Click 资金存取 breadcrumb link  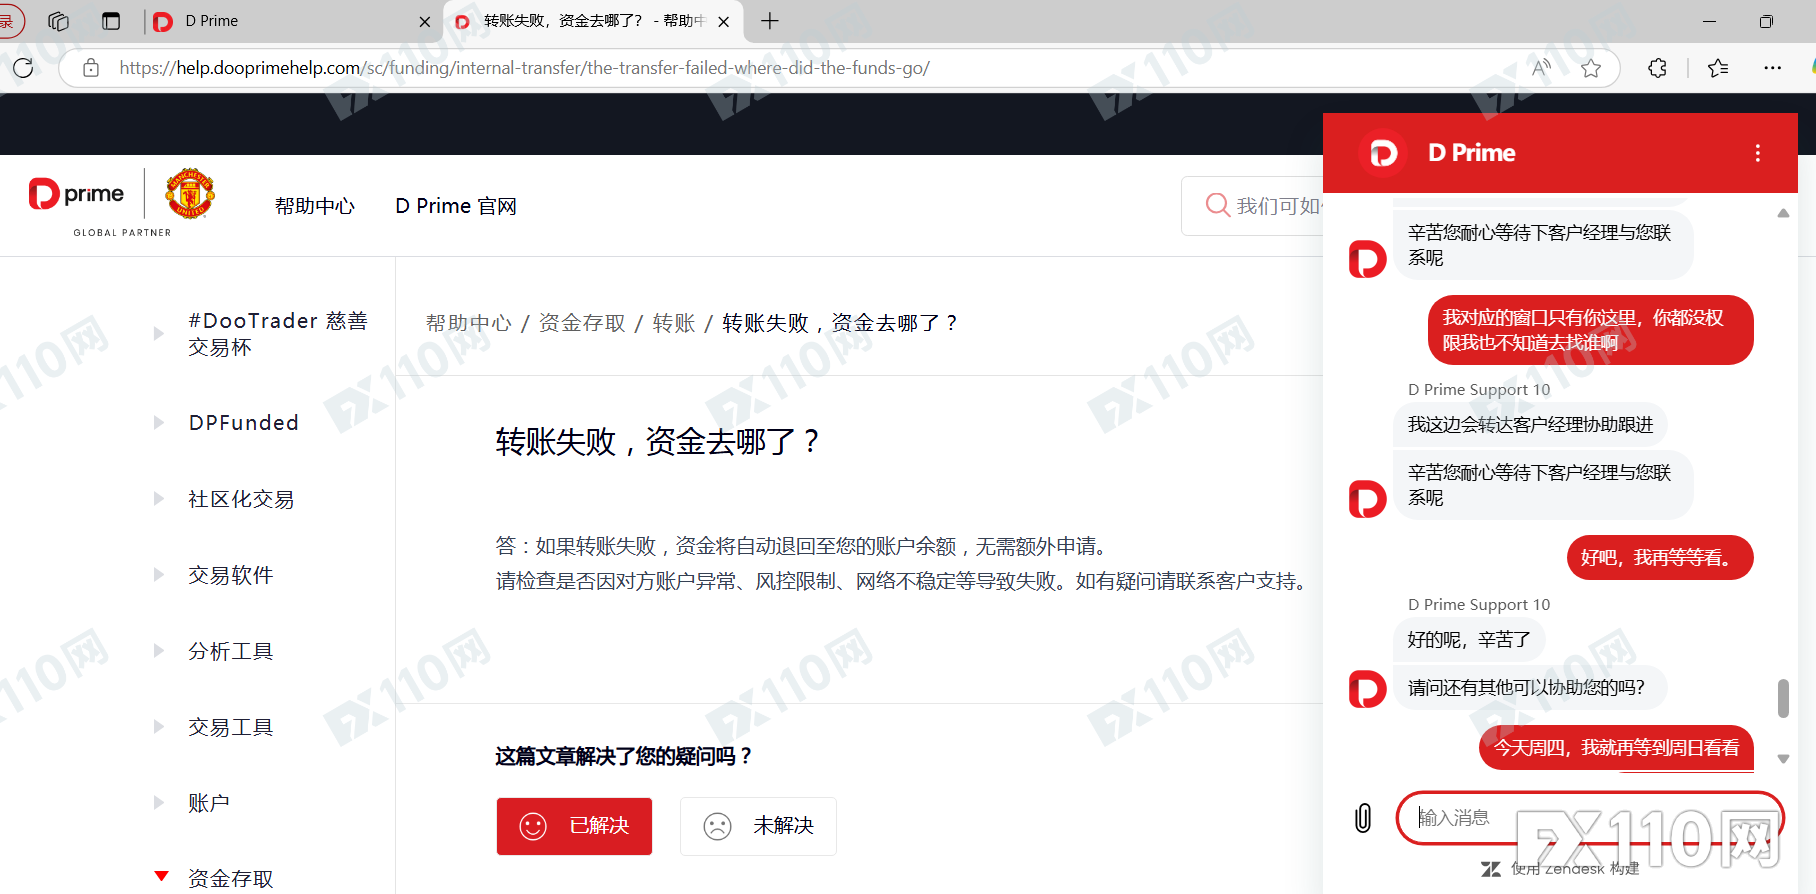pyautogui.click(x=582, y=323)
